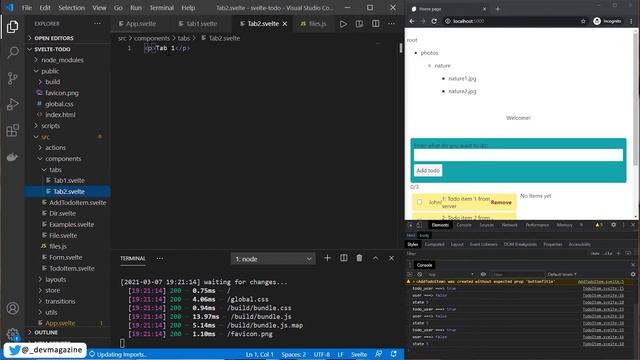This screenshot has height=360, width=640.
Task: Click 'Ln 1, Col 1' in status bar
Action: click(x=260, y=354)
